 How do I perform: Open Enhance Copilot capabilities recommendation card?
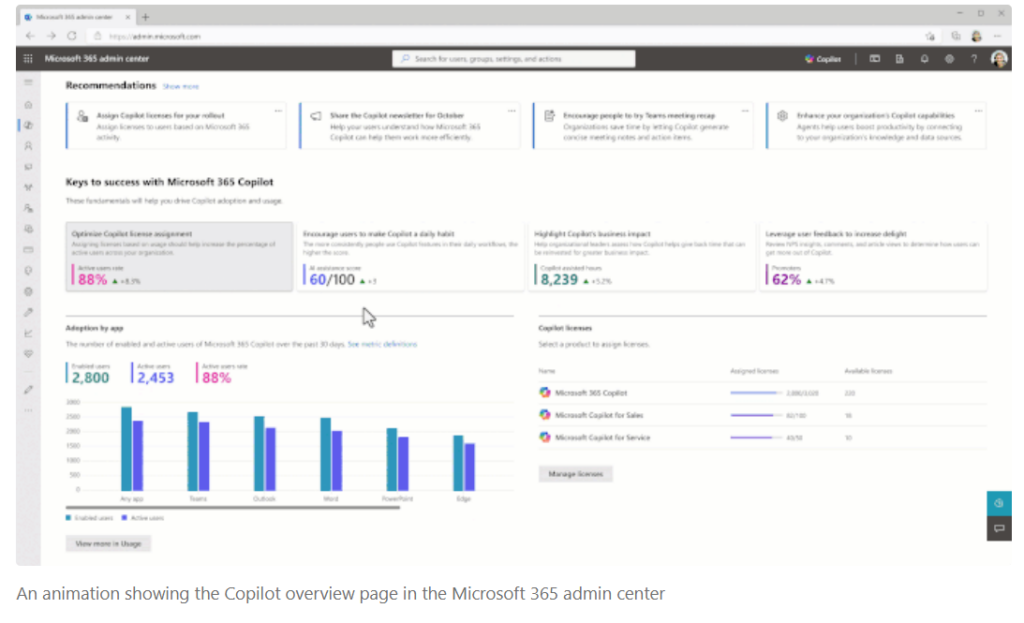click(x=876, y=125)
